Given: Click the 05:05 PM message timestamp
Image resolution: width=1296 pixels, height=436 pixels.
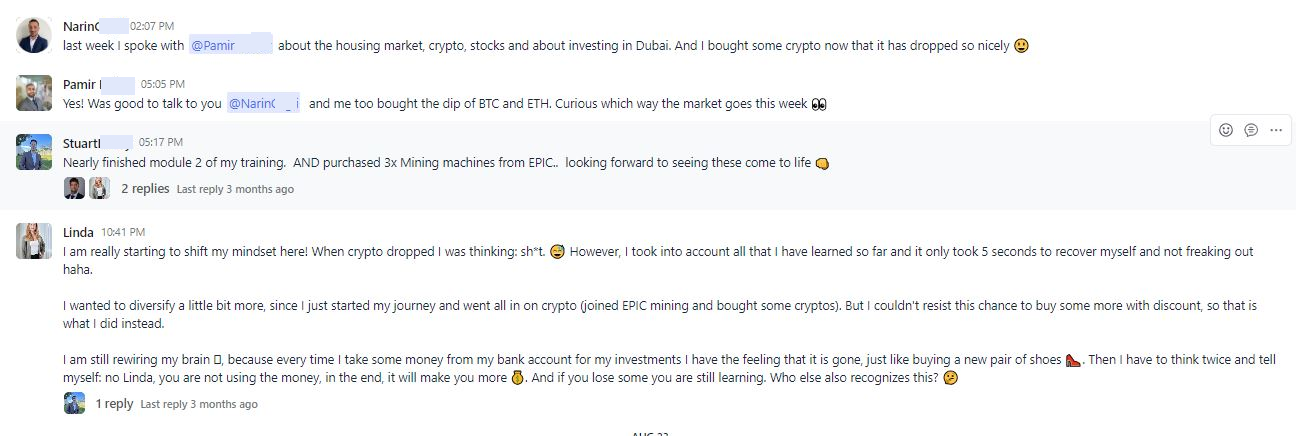Looking at the screenshot, I should click(x=163, y=84).
